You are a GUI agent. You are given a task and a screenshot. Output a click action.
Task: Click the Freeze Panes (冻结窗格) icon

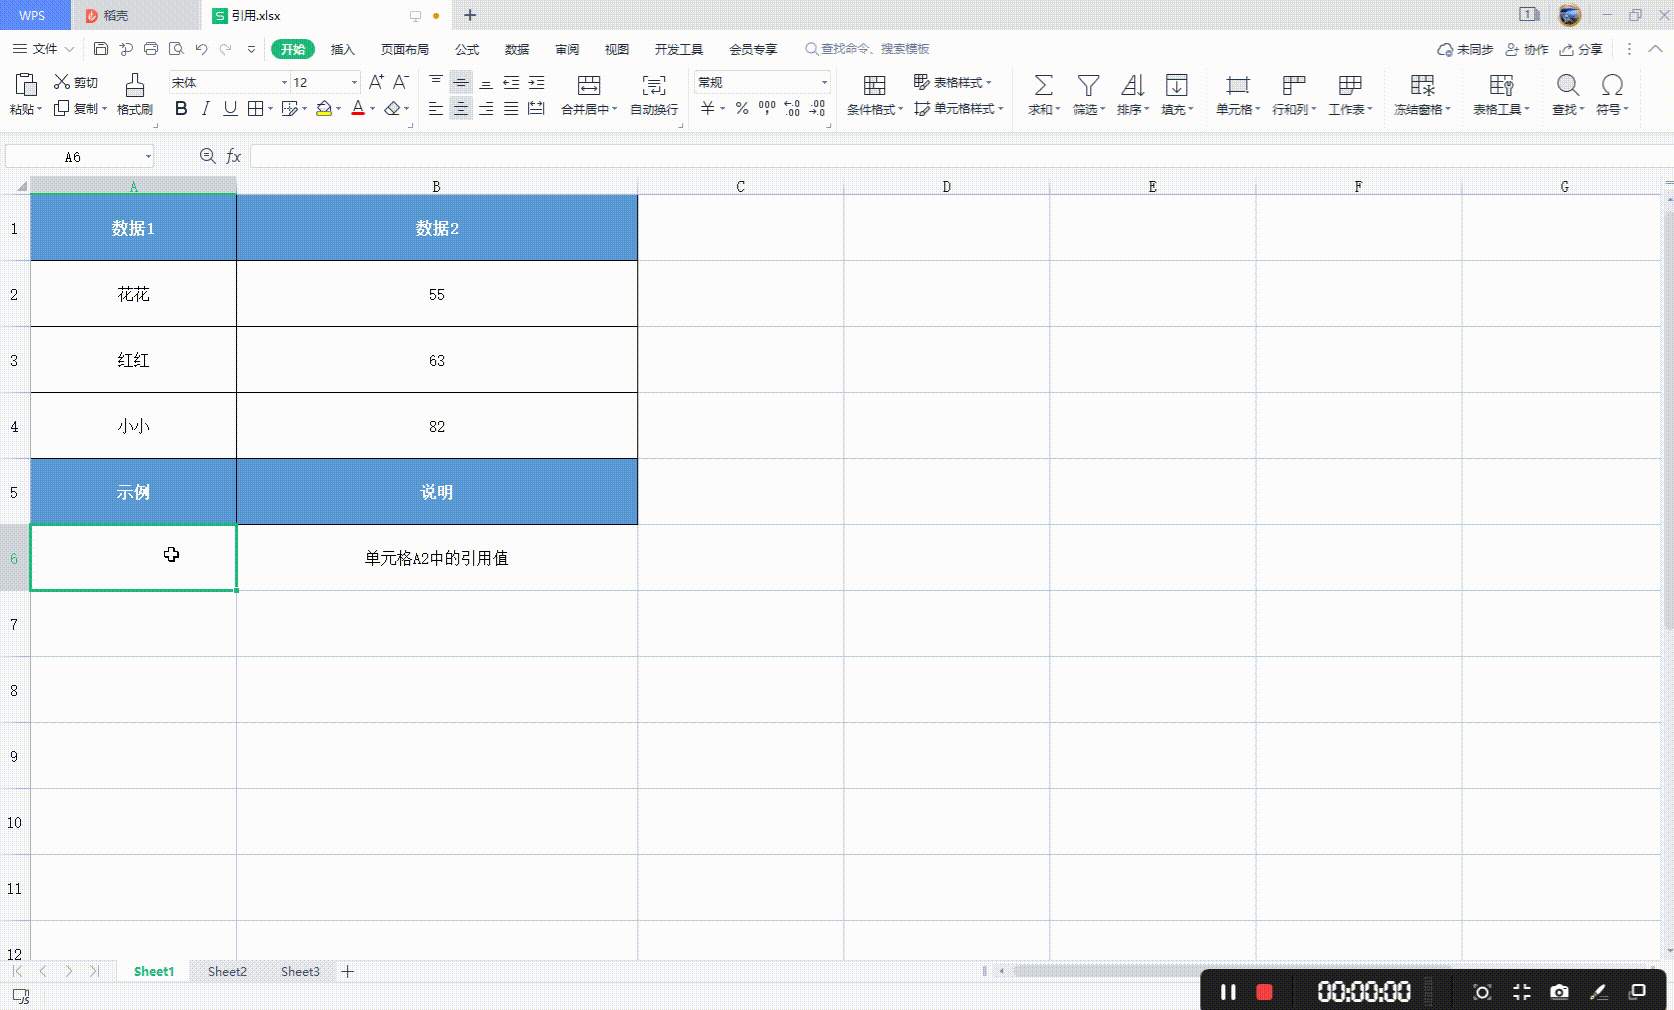pos(1421,86)
